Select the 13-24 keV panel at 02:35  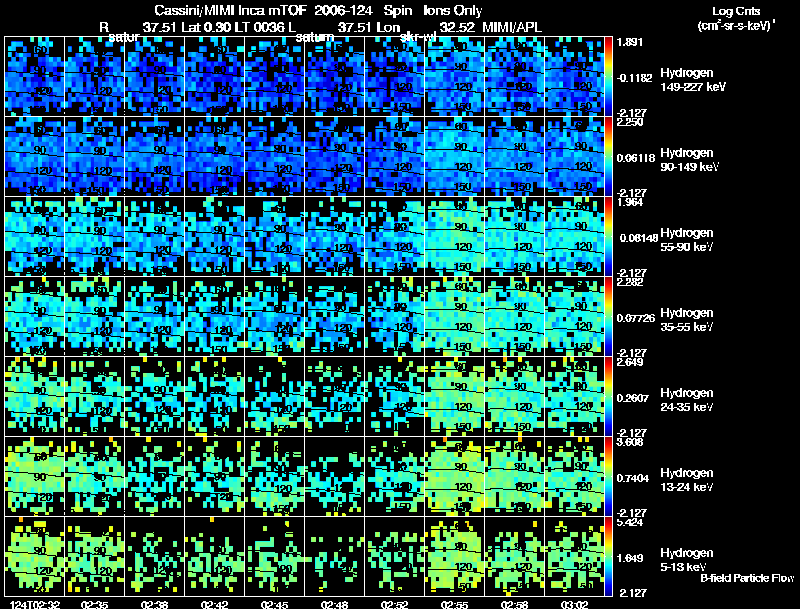tap(94, 476)
